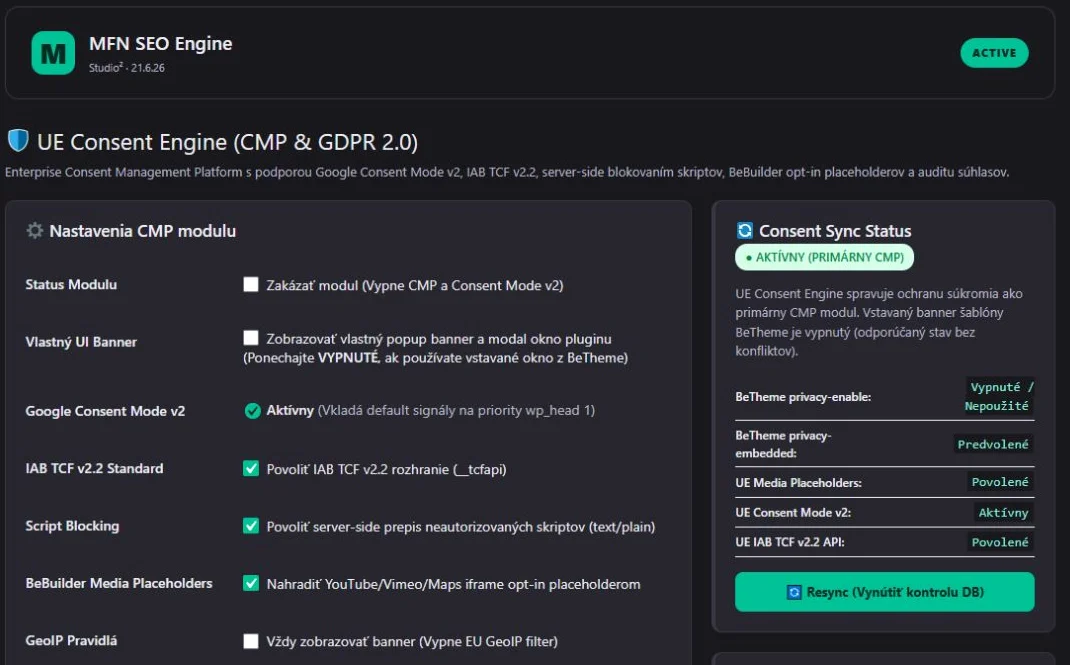
Task: Toggle the Script Blocking server-side prepis checkbox
Action: point(251,526)
